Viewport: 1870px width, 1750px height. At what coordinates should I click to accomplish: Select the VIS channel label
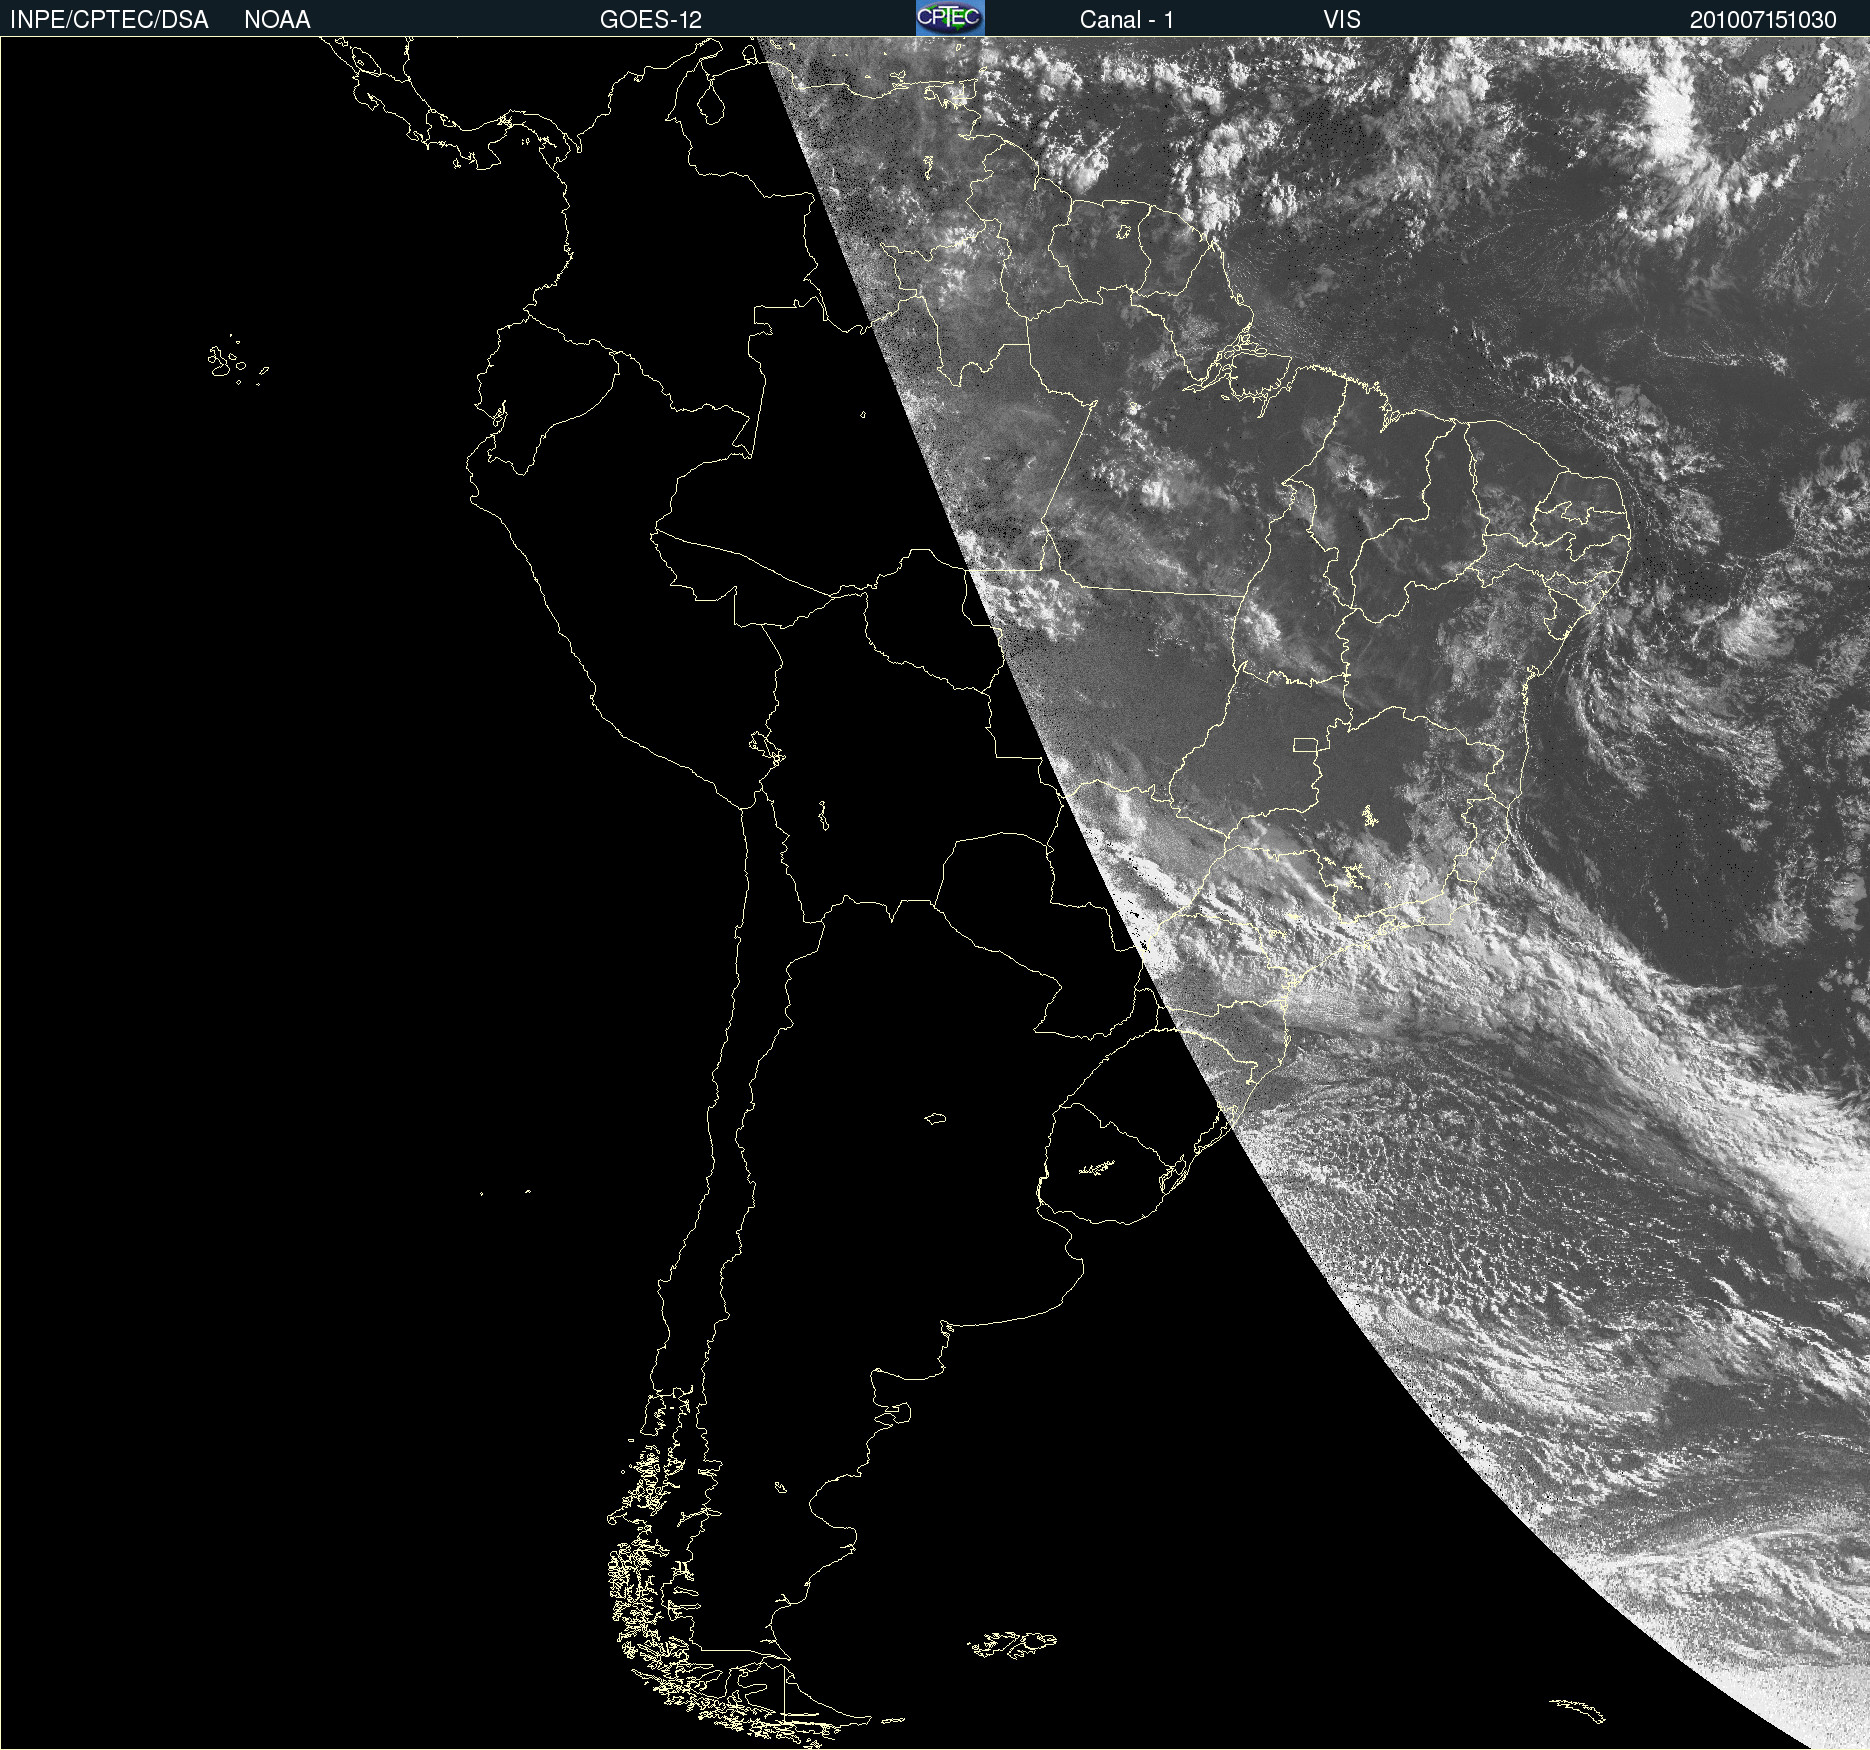(1342, 19)
